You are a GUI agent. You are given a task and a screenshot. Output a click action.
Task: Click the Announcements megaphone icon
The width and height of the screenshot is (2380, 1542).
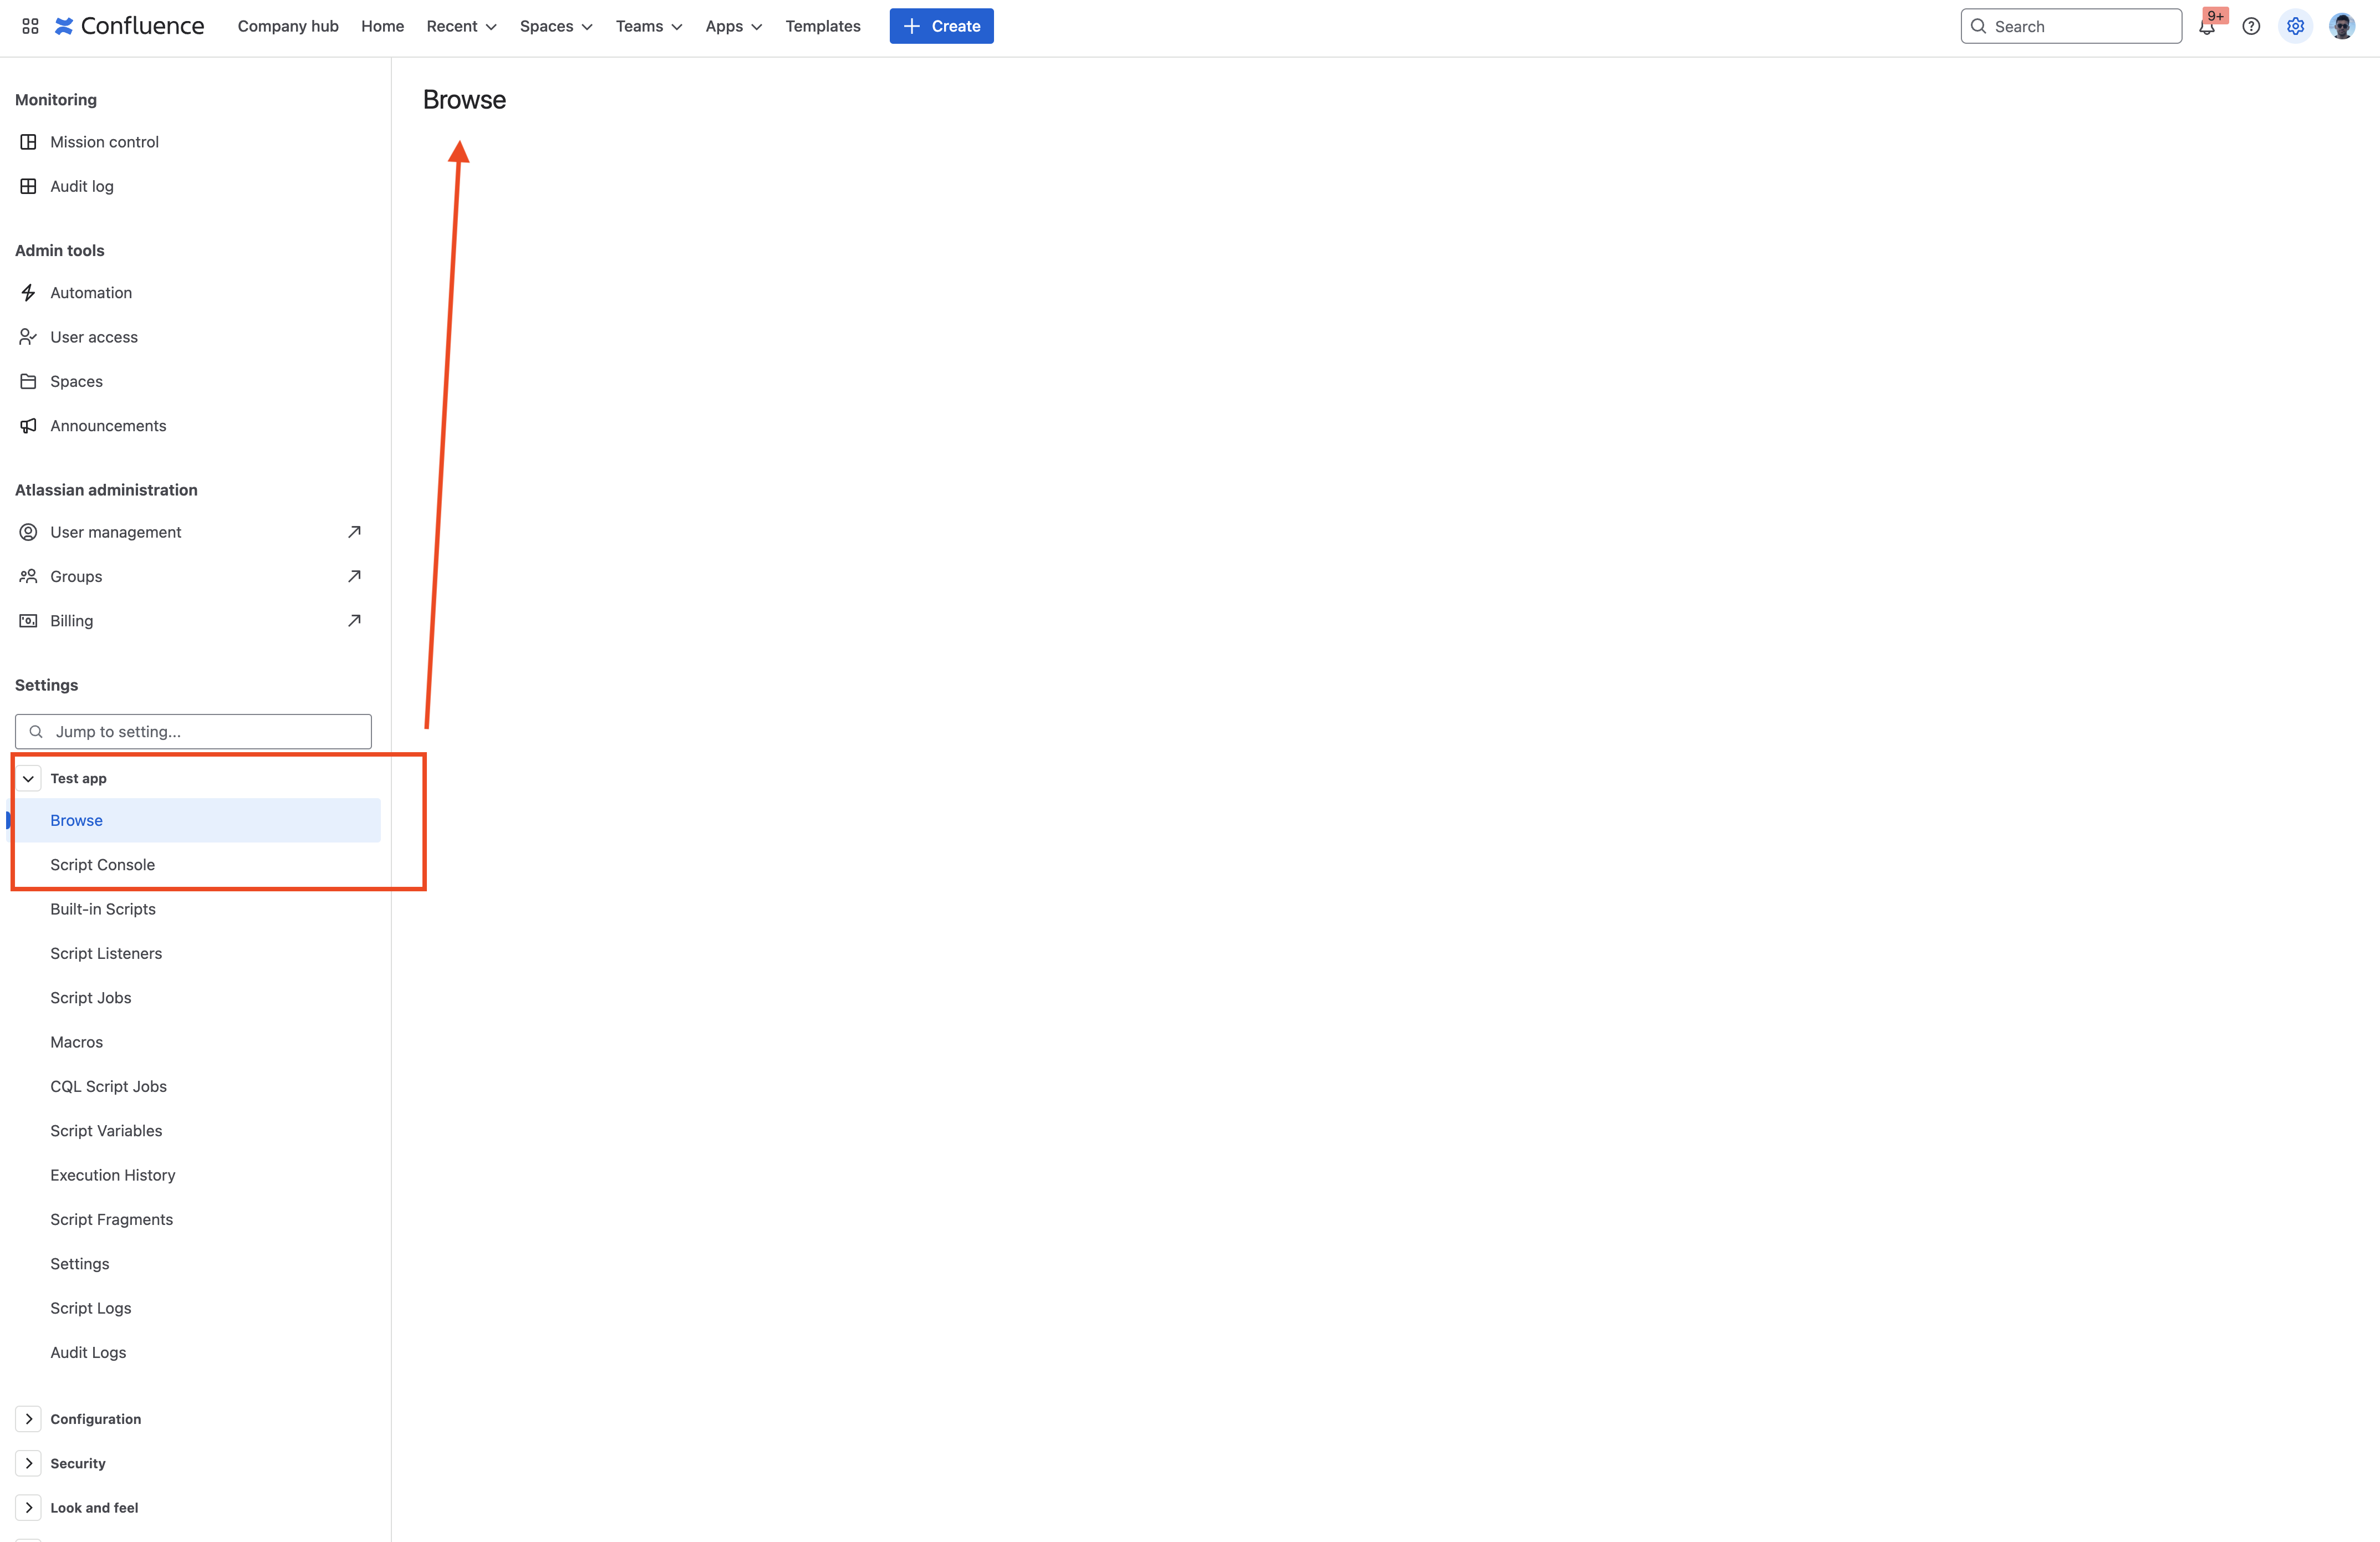click(28, 426)
